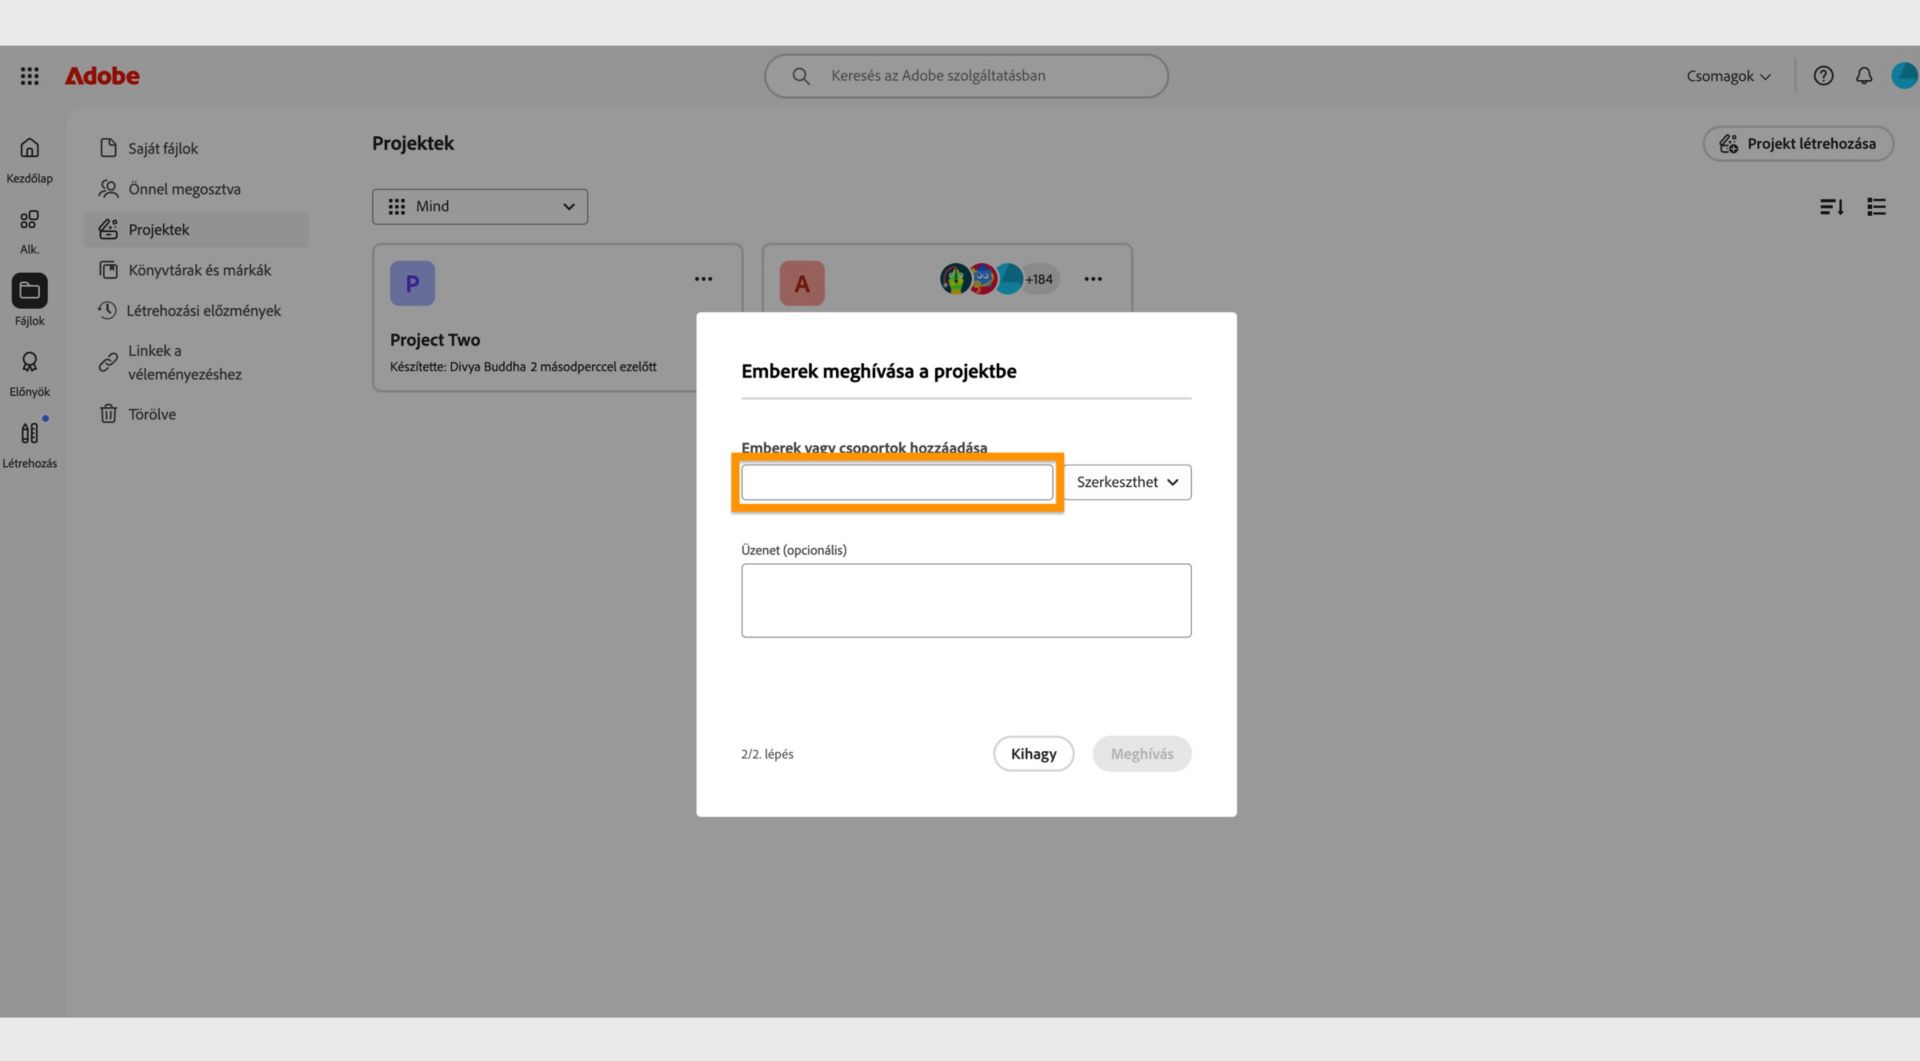Click the Készítette: Divya Buddha line
The width and height of the screenshot is (1920, 1061).
click(x=523, y=367)
